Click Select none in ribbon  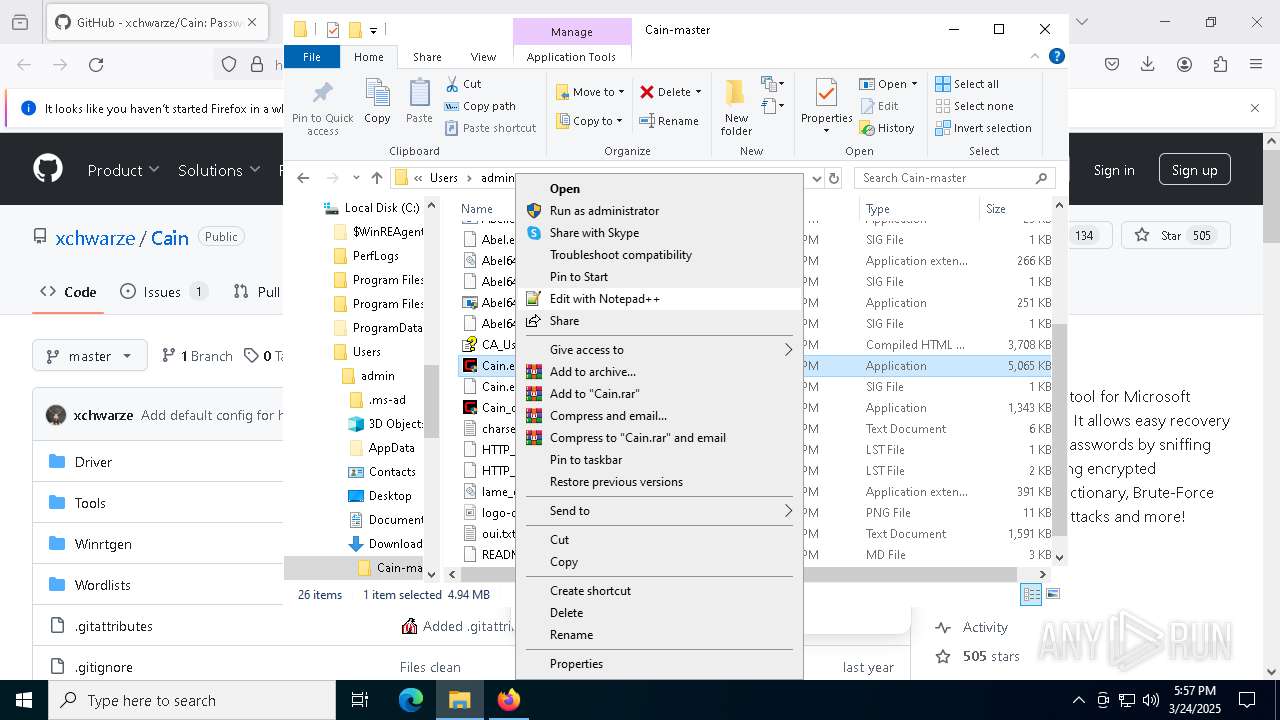coord(974,106)
